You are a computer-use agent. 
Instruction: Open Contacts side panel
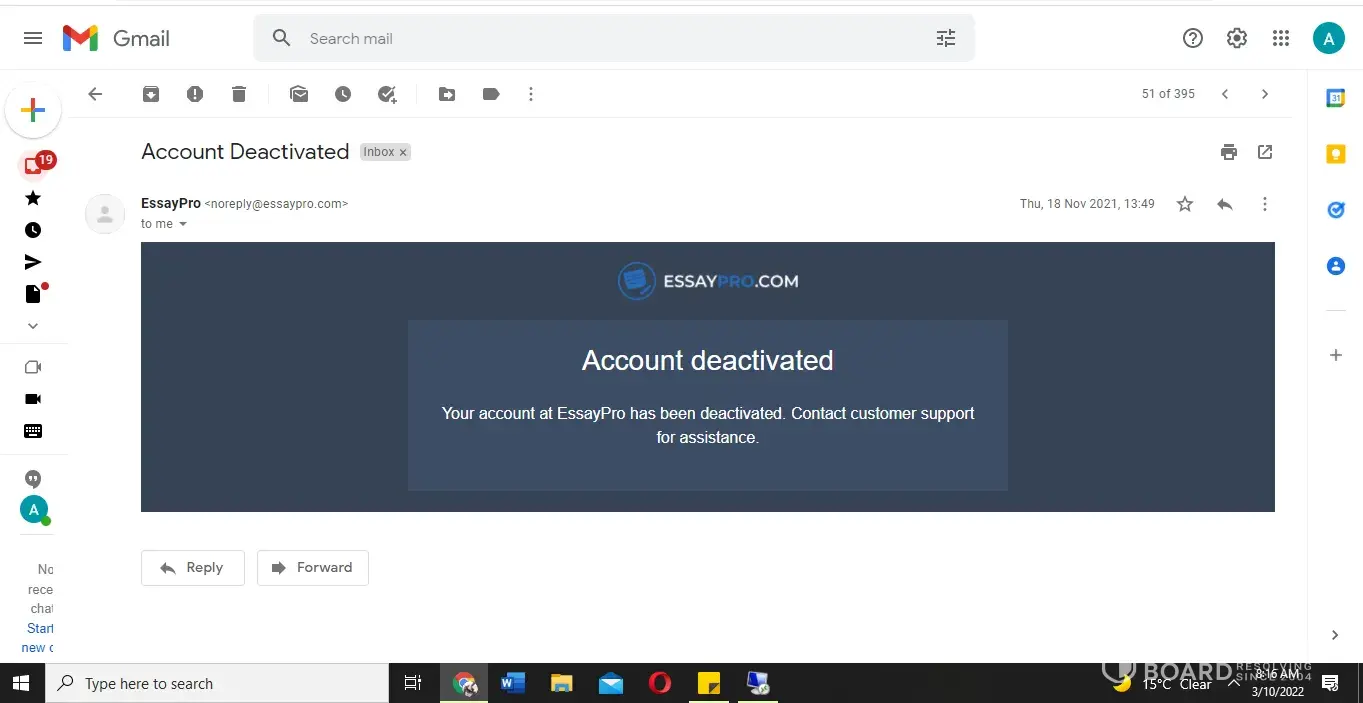[x=1336, y=266]
